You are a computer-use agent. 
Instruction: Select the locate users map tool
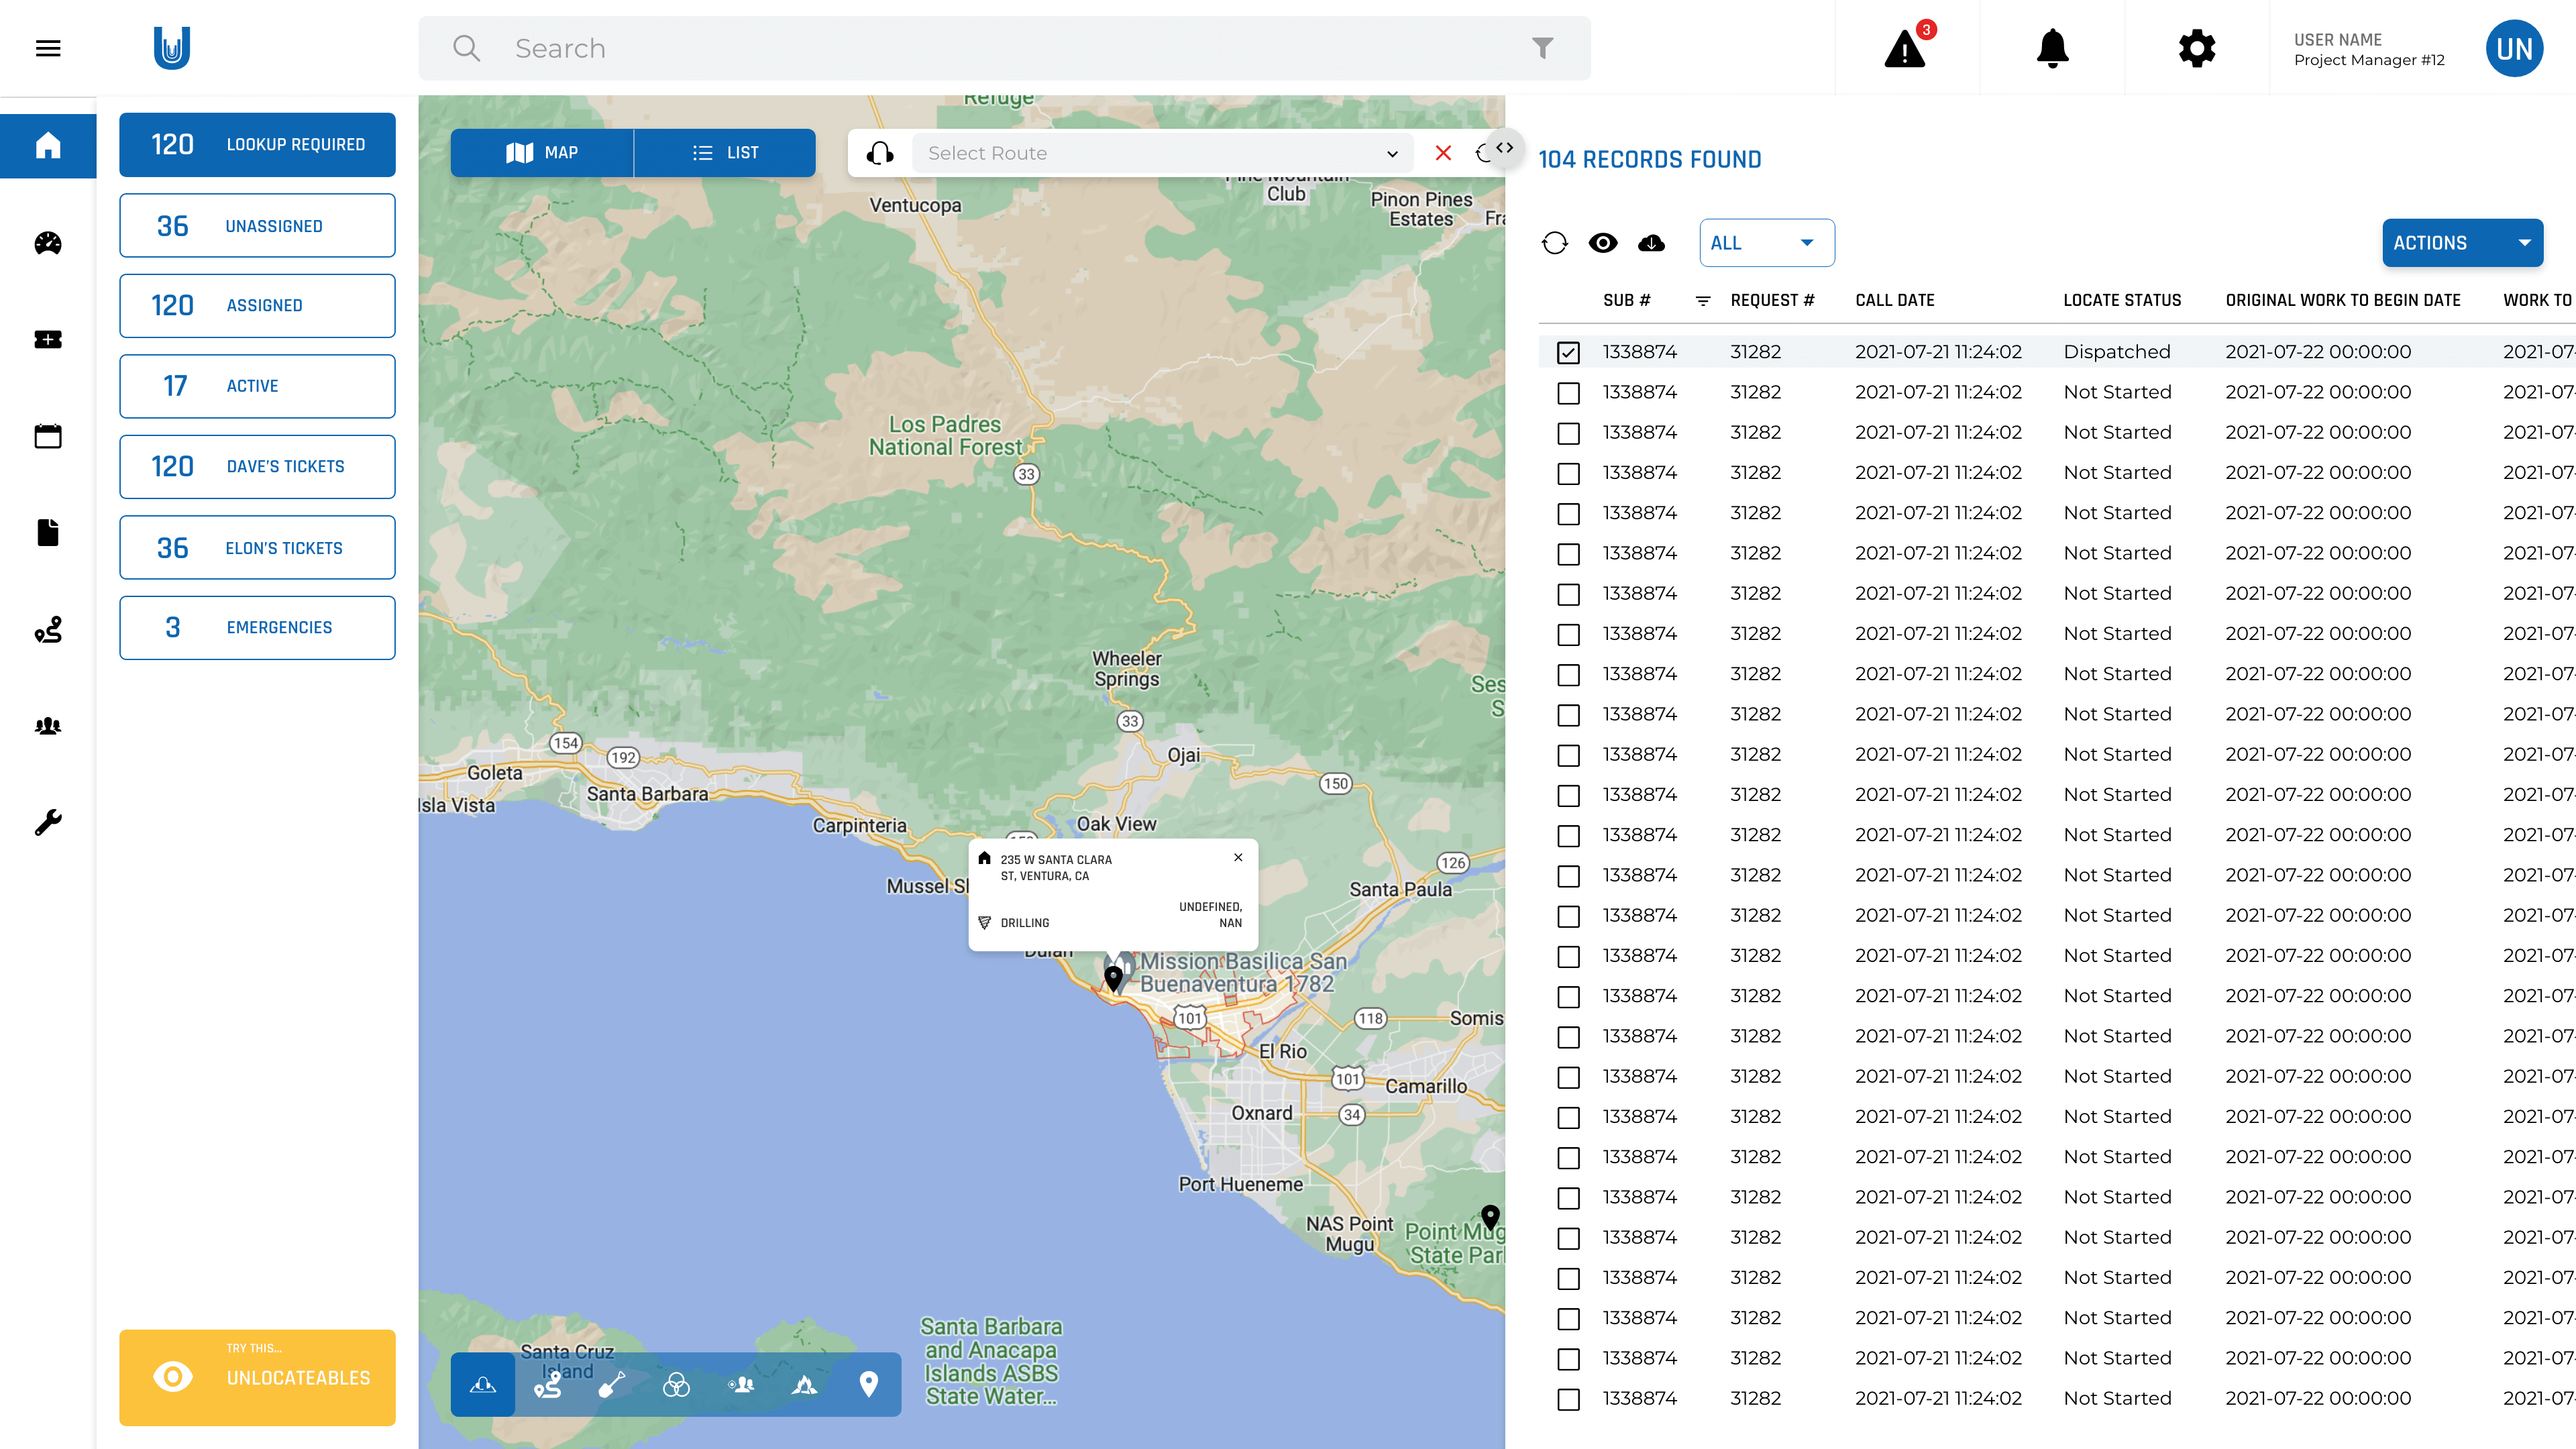pyautogui.click(x=741, y=1384)
